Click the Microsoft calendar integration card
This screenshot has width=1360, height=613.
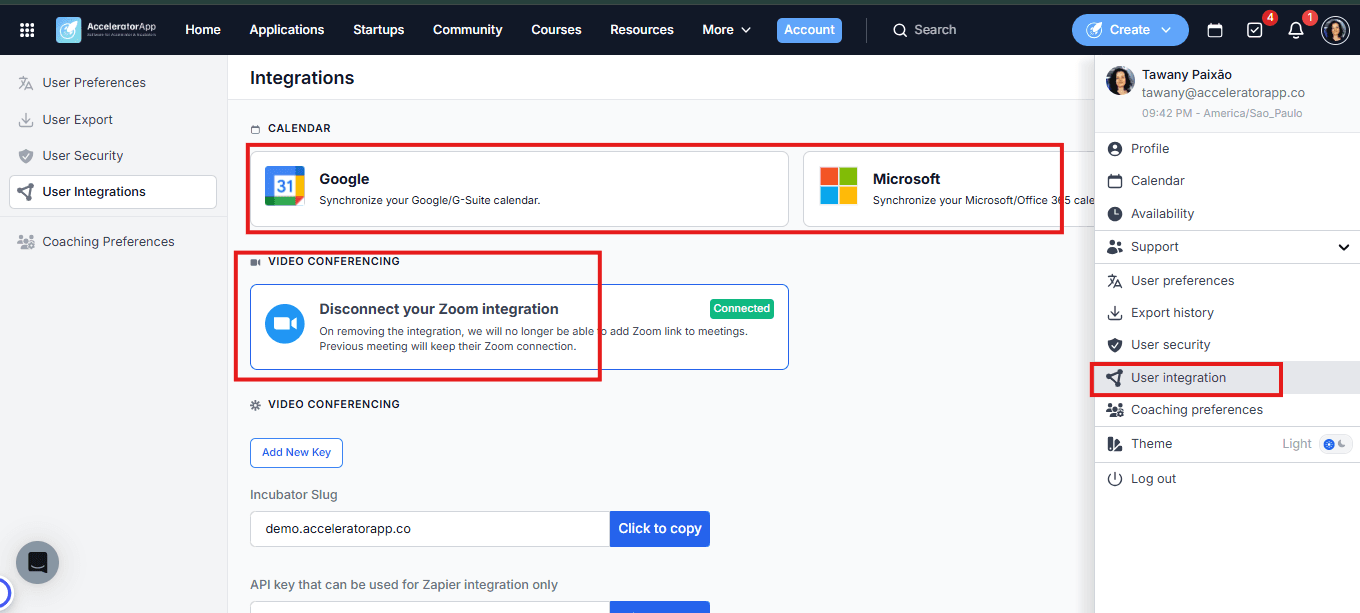(948, 189)
